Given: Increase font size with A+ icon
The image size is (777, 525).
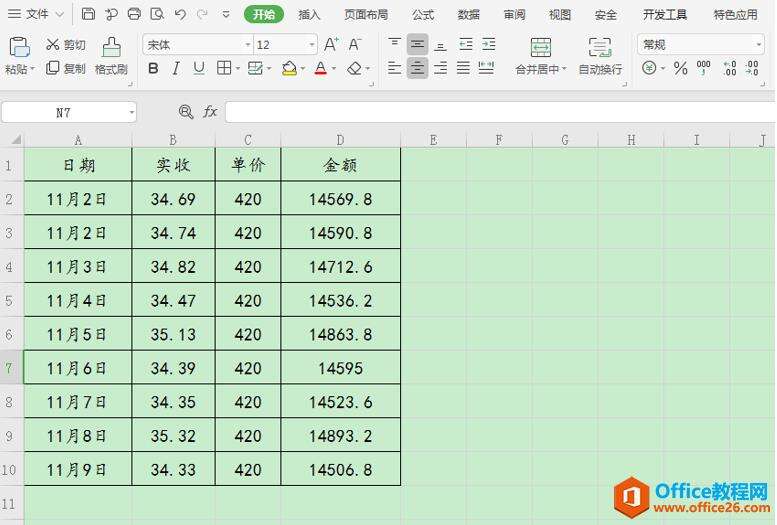Looking at the screenshot, I should [x=331, y=45].
